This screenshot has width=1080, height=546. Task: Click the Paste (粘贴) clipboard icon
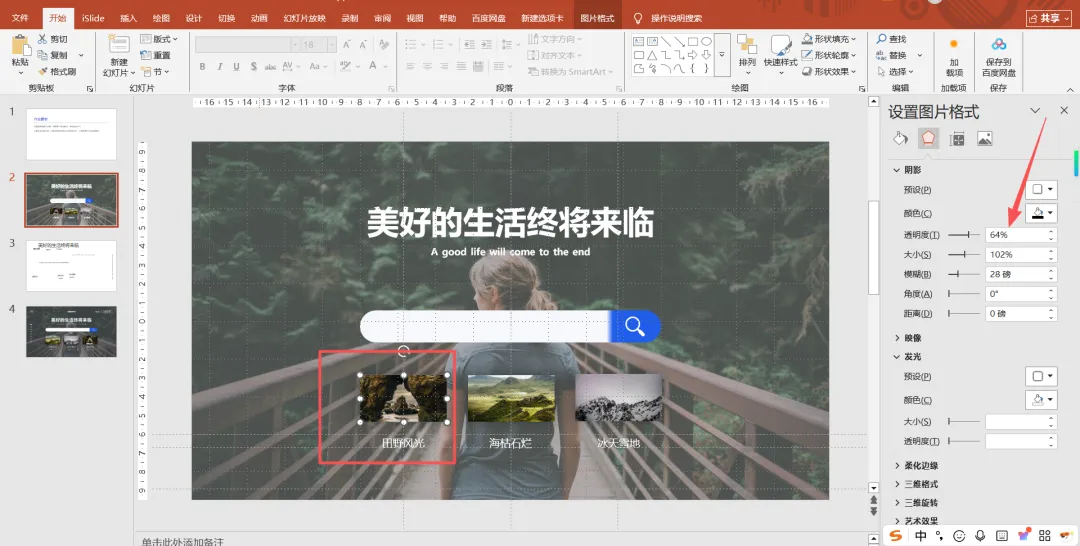[21, 45]
